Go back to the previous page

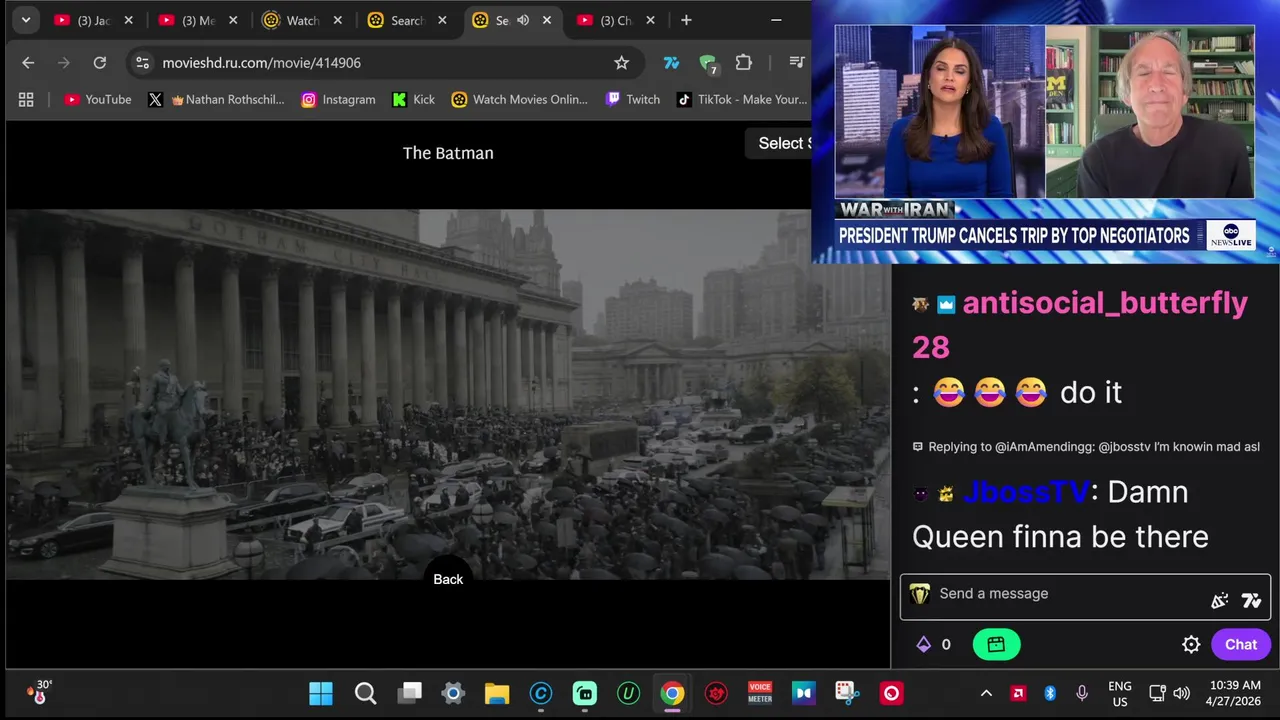28,63
